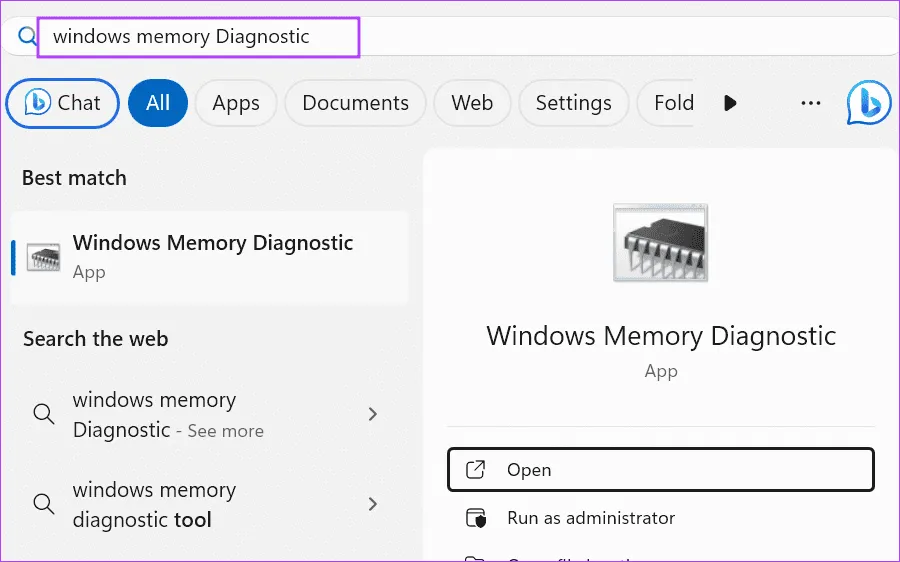Click Run as administrator option
Viewport: 900px width, 562px height.
[x=591, y=518]
